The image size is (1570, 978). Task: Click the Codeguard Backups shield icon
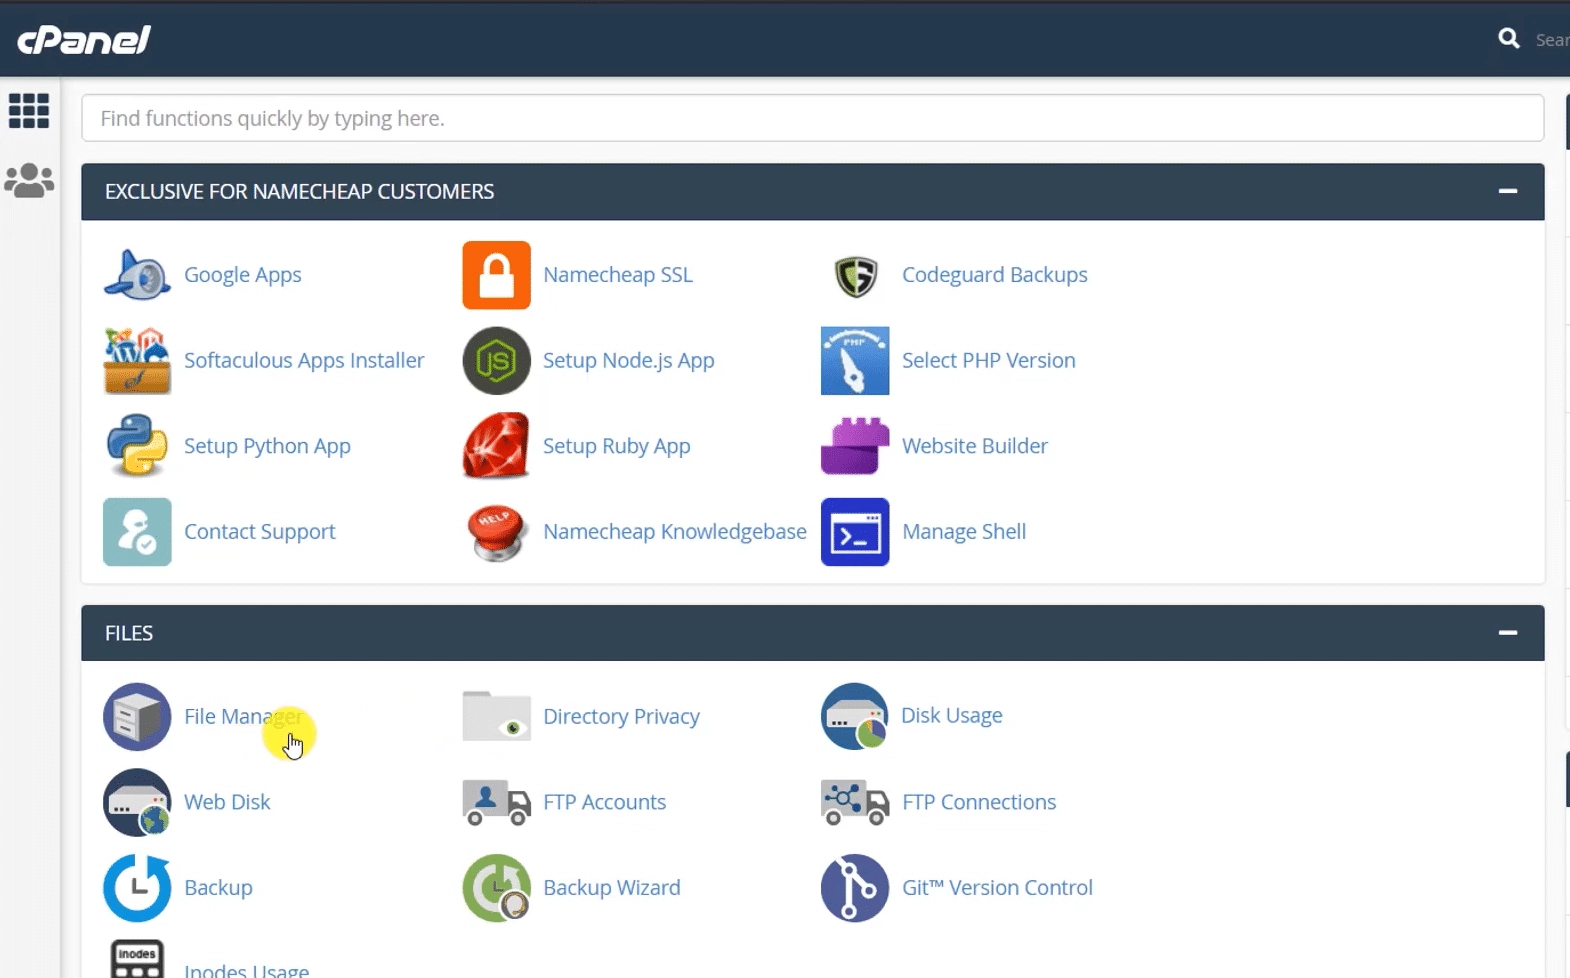[855, 276]
